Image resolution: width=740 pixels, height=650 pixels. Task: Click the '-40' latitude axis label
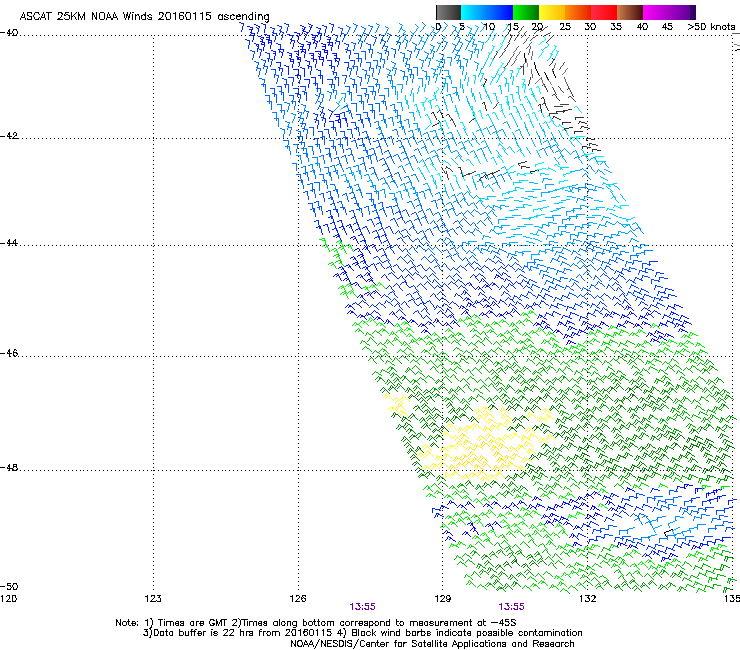[x=9, y=33]
